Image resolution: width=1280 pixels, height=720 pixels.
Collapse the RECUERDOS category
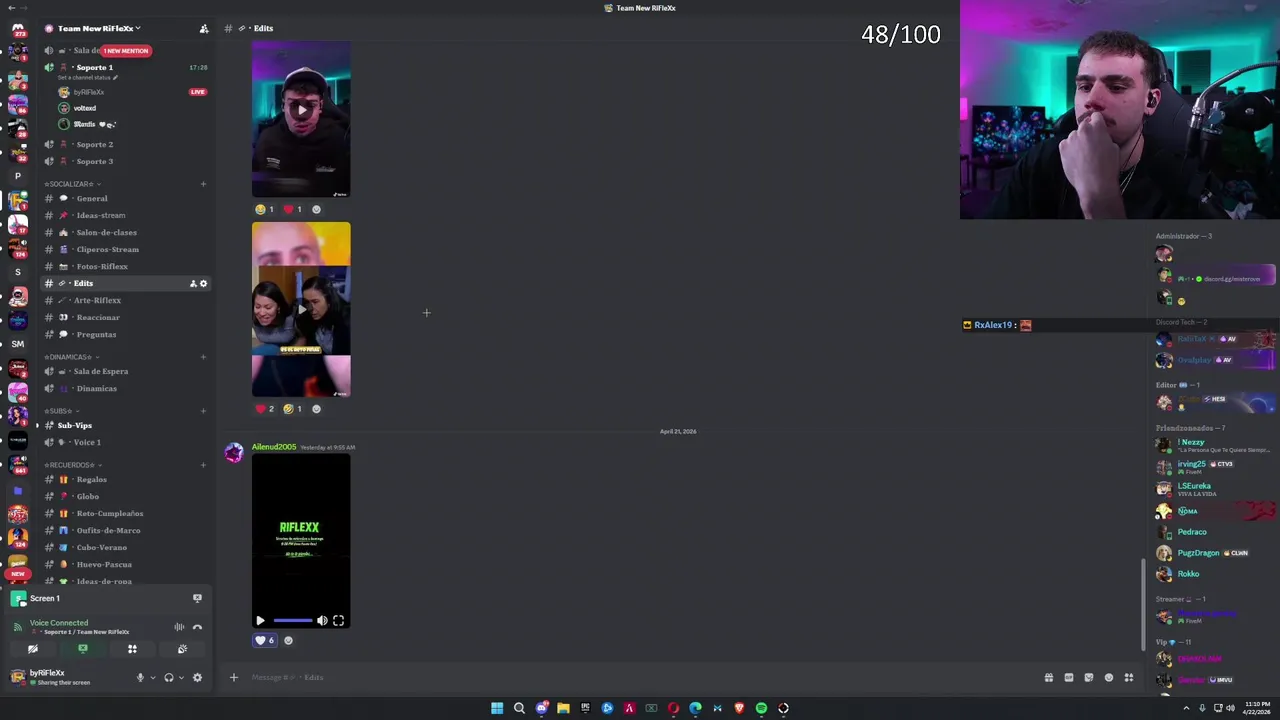(73, 465)
